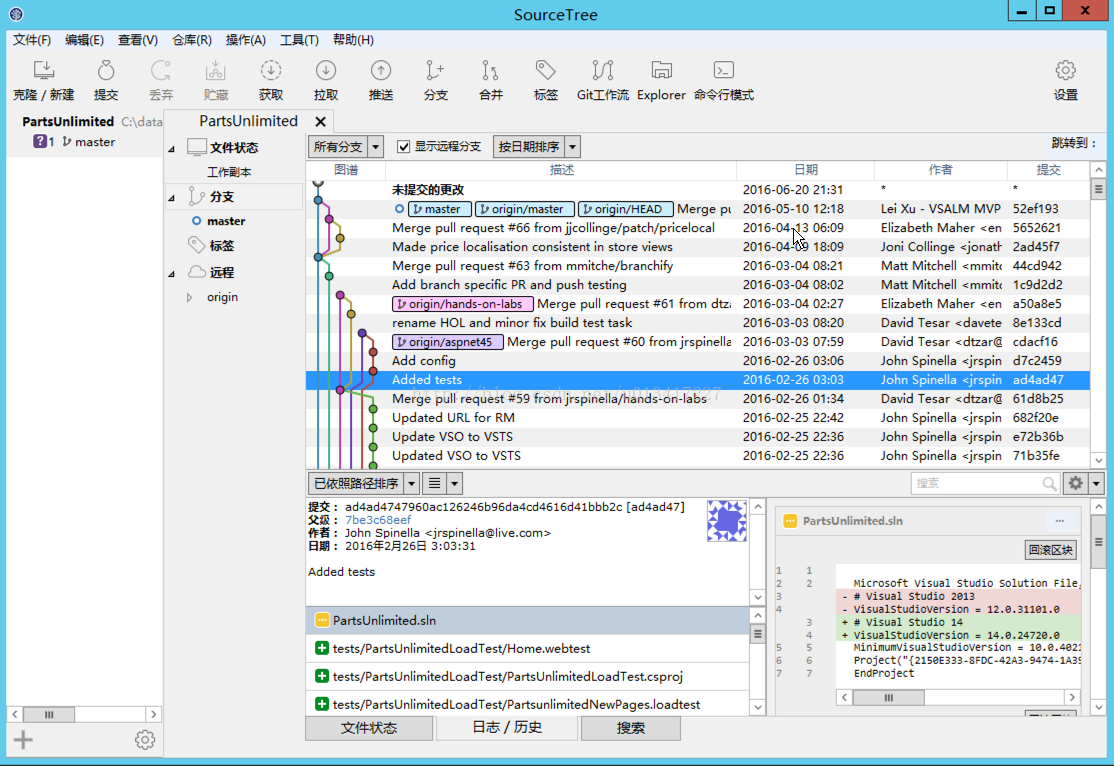Screen dimensions: 1114x766
Task: Switch to File Status (文件状态) bottom tab
Action: coord(369,728)
